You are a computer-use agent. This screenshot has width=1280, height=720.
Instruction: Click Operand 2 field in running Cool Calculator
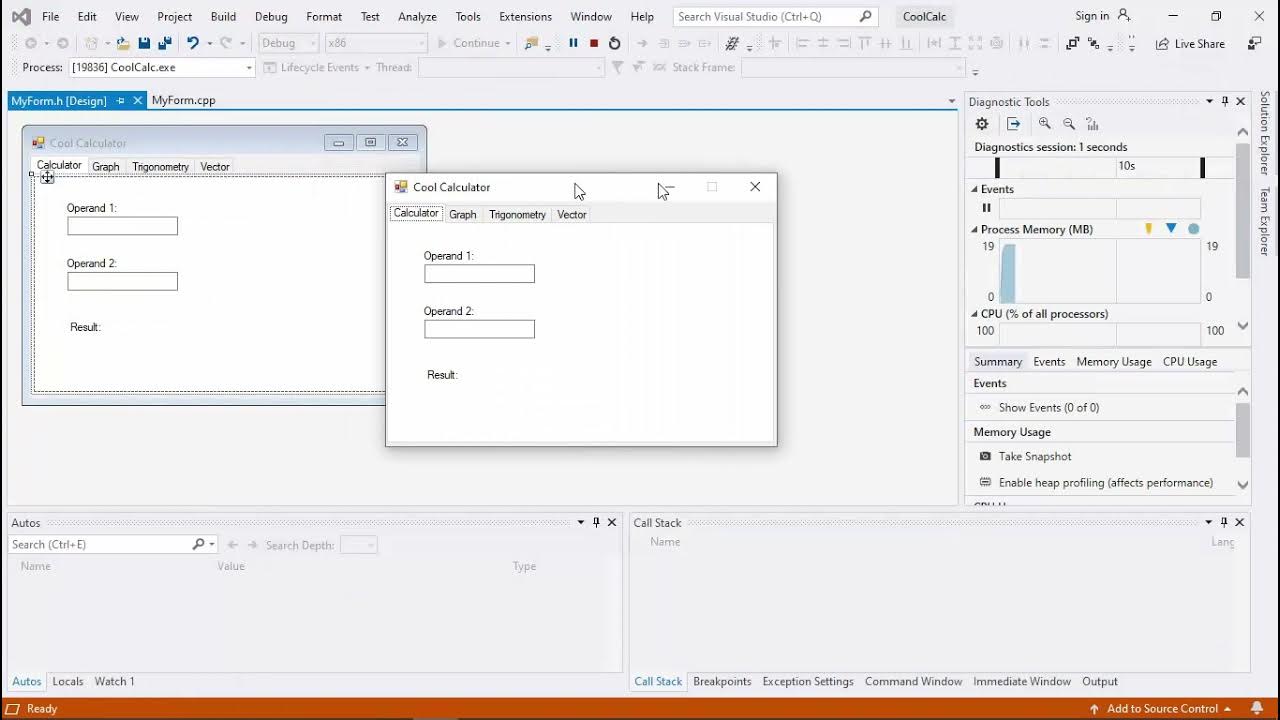point(479,329)
